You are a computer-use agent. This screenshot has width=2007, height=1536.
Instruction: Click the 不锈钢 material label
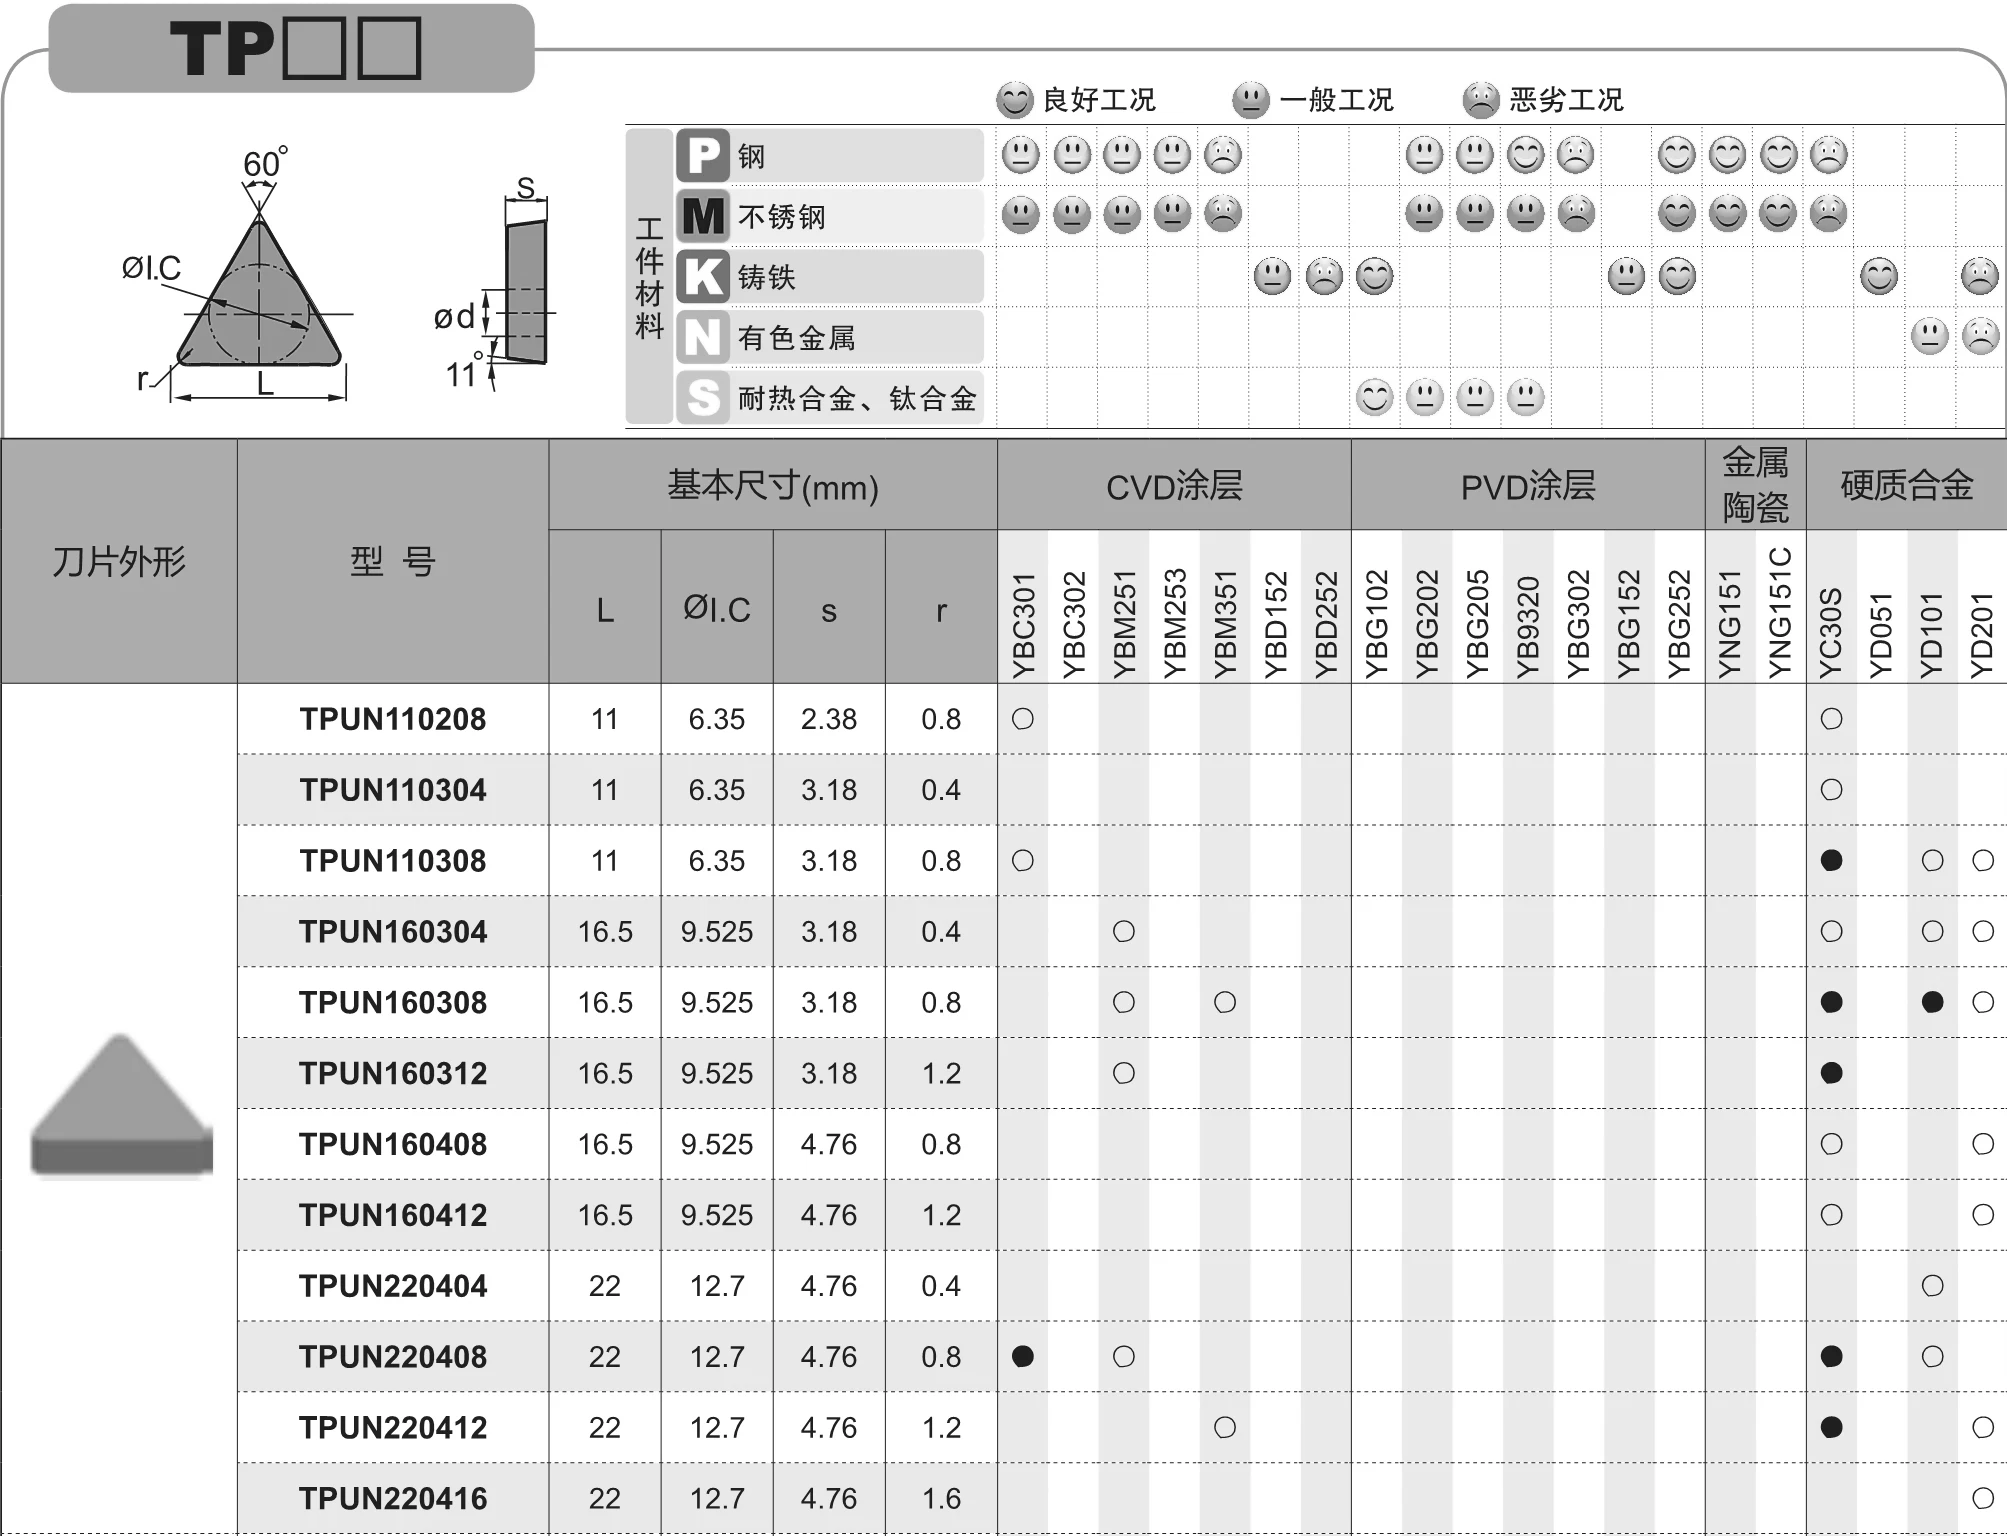782,217
